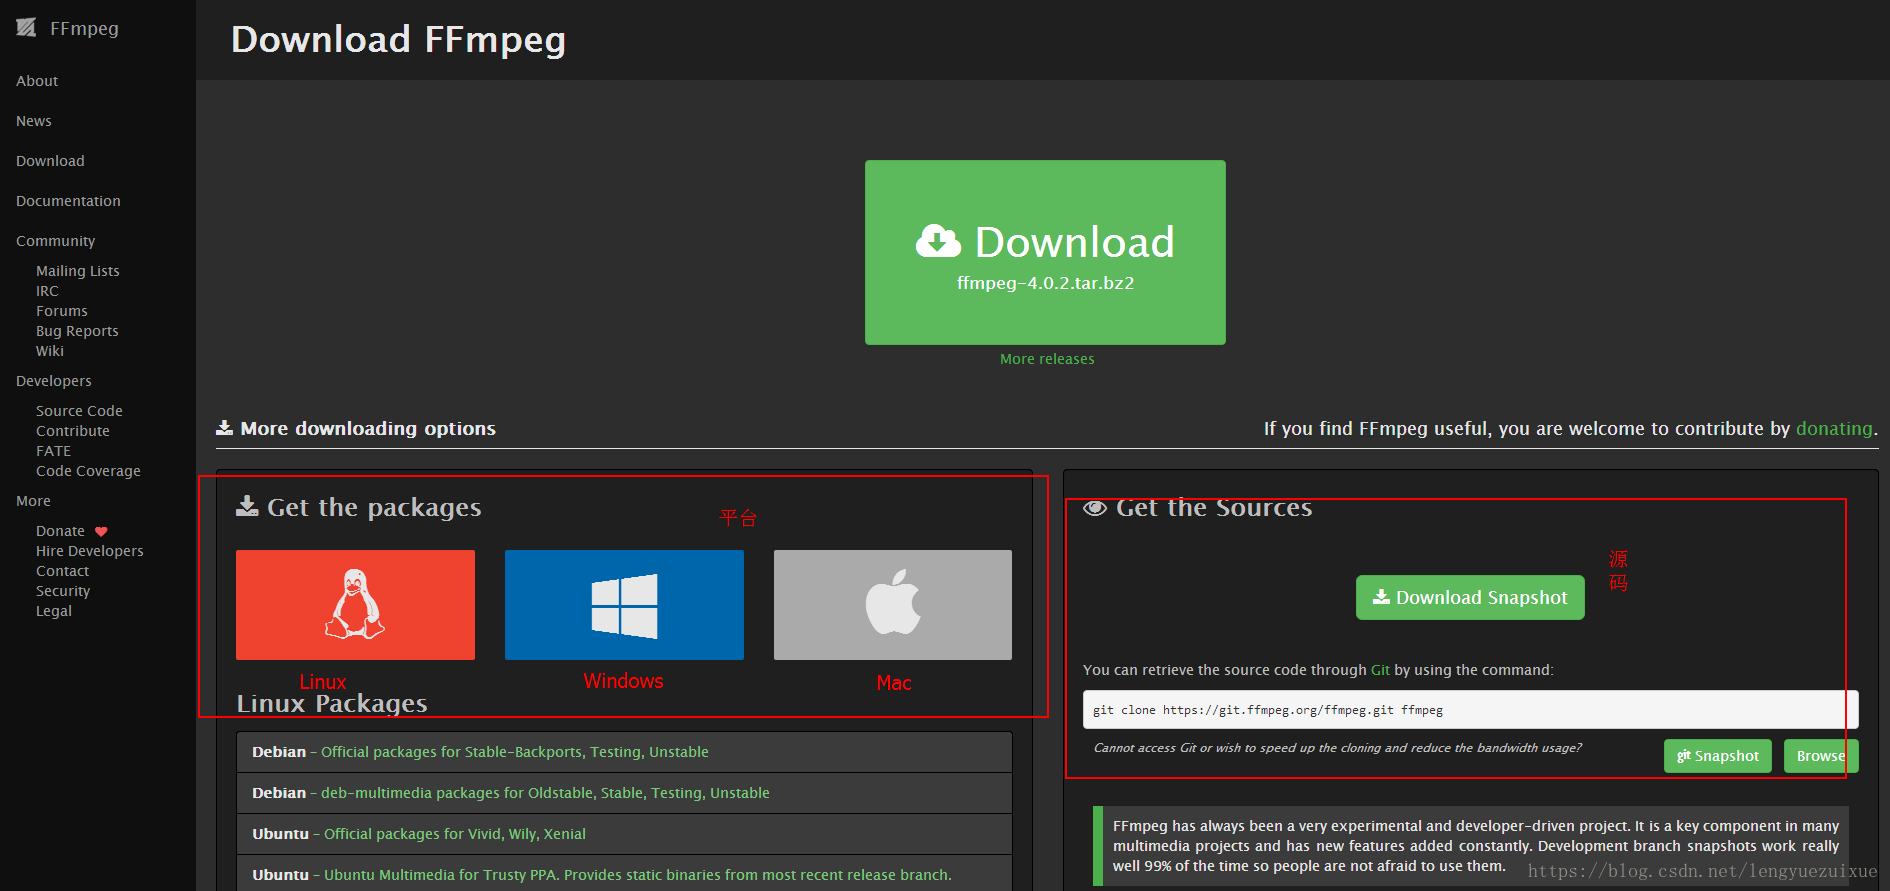Click the FFmpeg logo icon in sidebar
Viewport: 1890px width, 891px height.
pos(26,28)
